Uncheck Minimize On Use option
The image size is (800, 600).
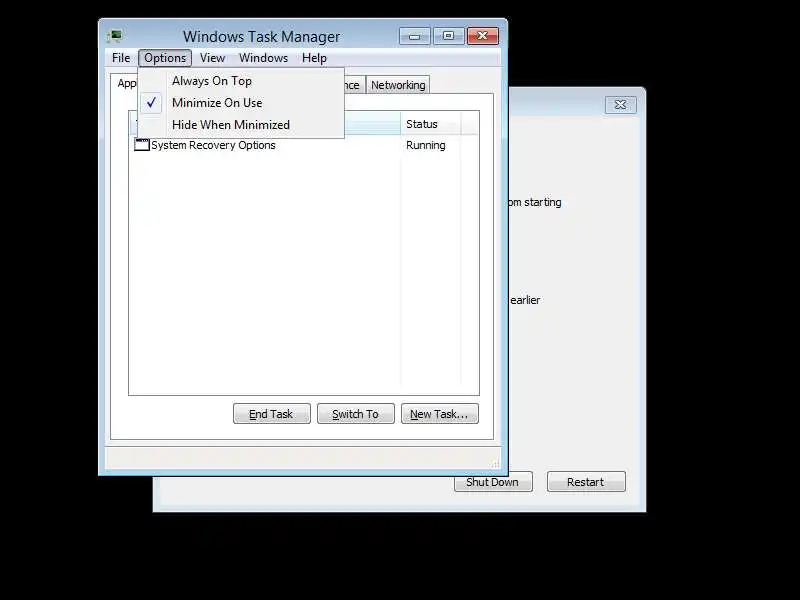click(241, 103)
